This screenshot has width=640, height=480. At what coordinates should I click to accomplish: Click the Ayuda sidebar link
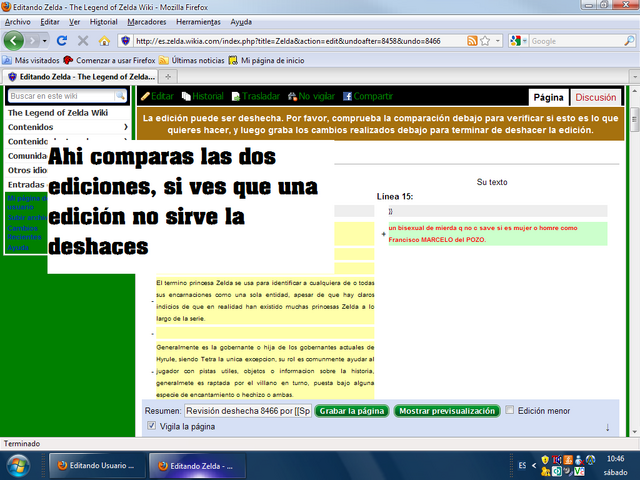click(18, 248)
